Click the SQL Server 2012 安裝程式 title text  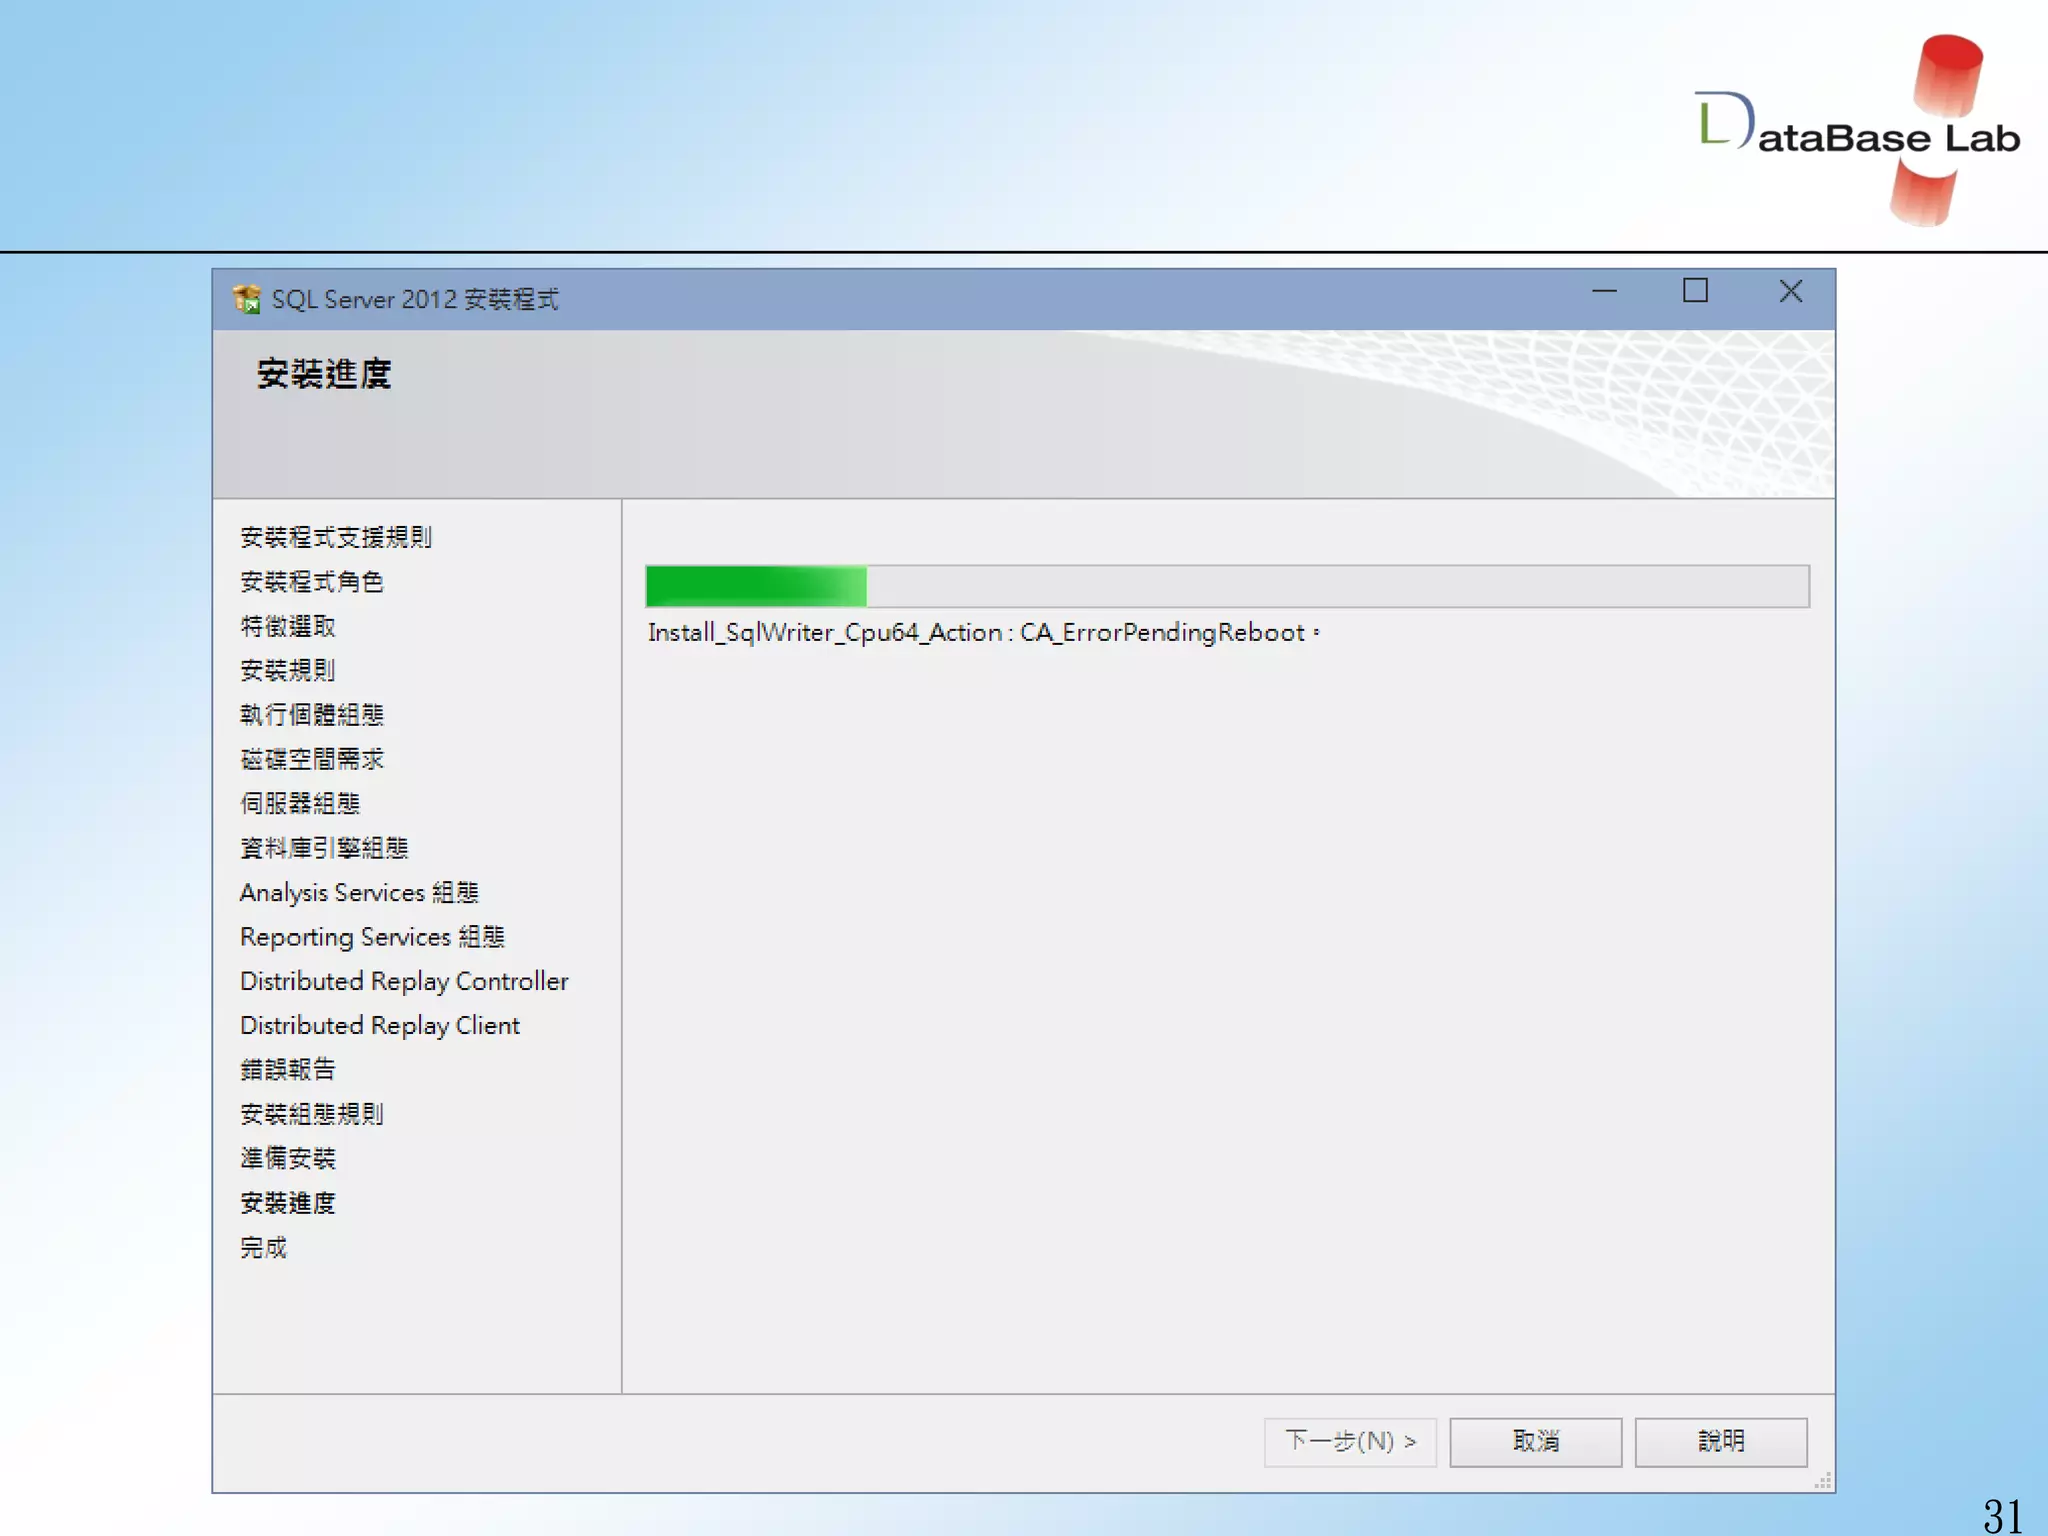pos(415,299)
